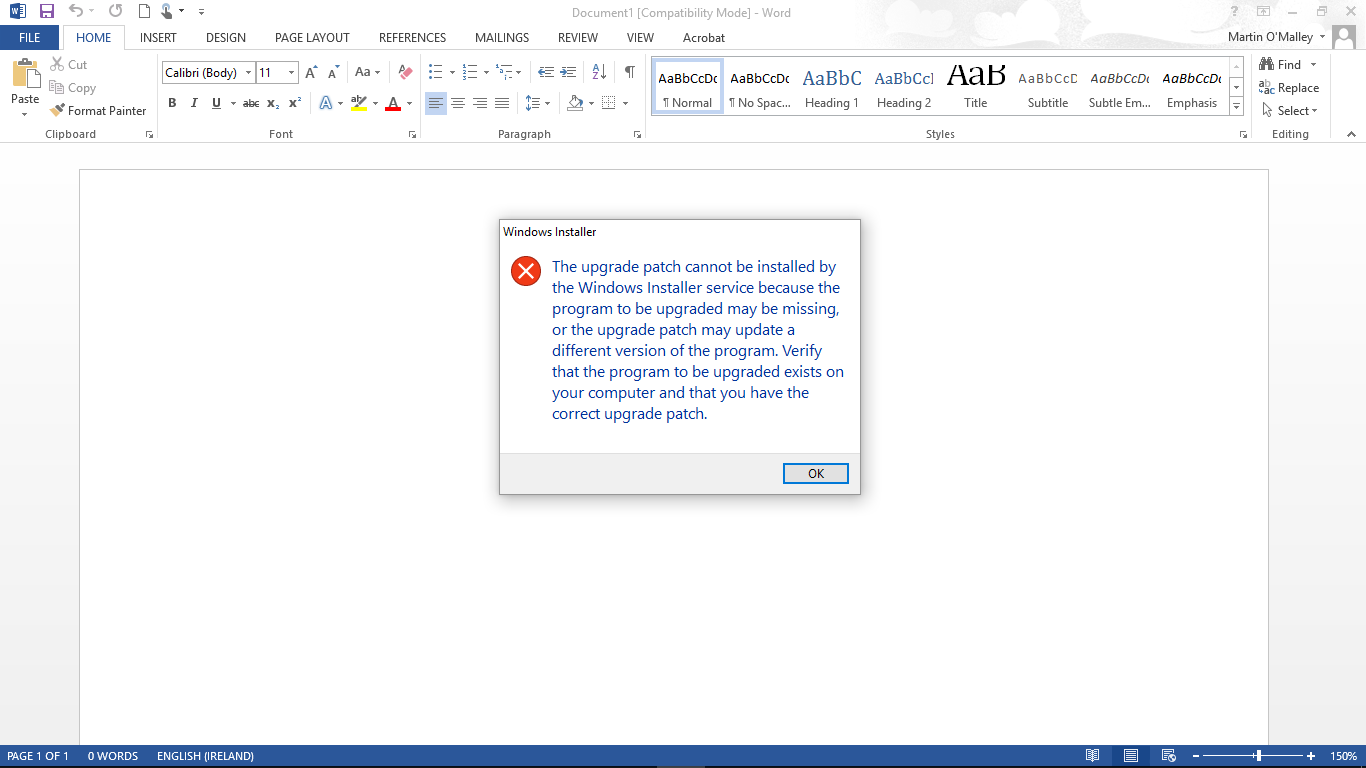Screen dimensions: 1366x768
Task: Toggle bold formatting
Action: pos(172,103)
